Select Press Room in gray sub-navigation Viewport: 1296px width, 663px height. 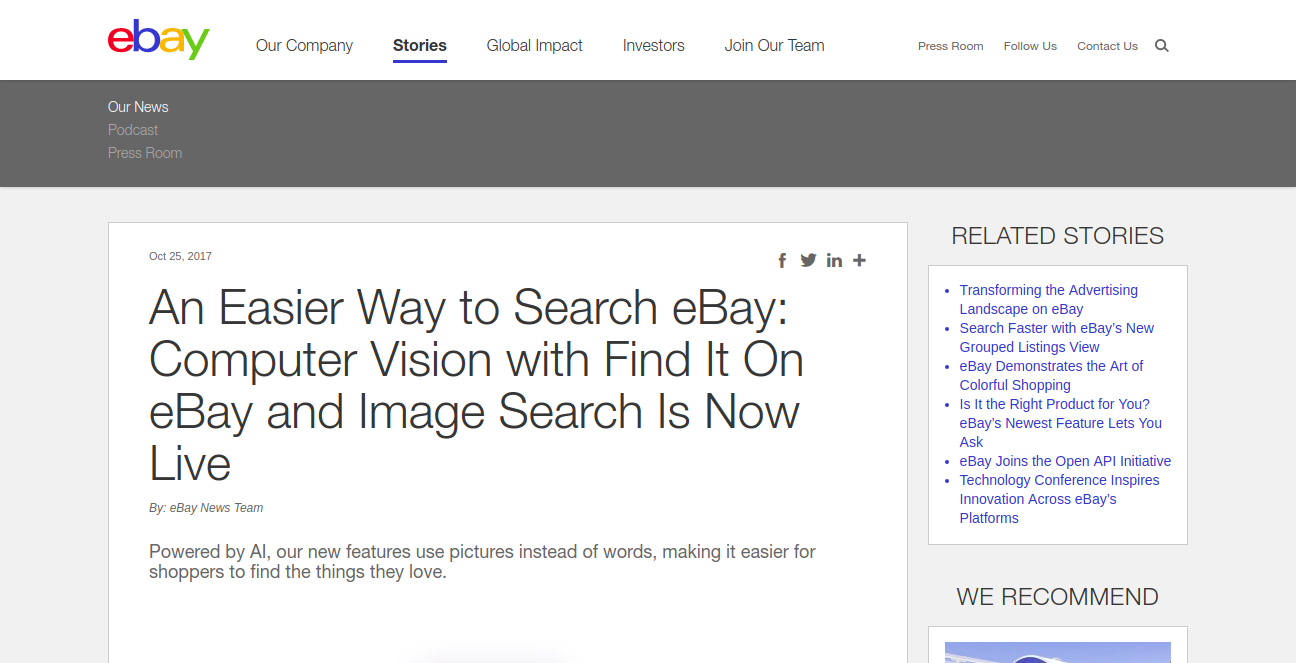pos(145,153)
